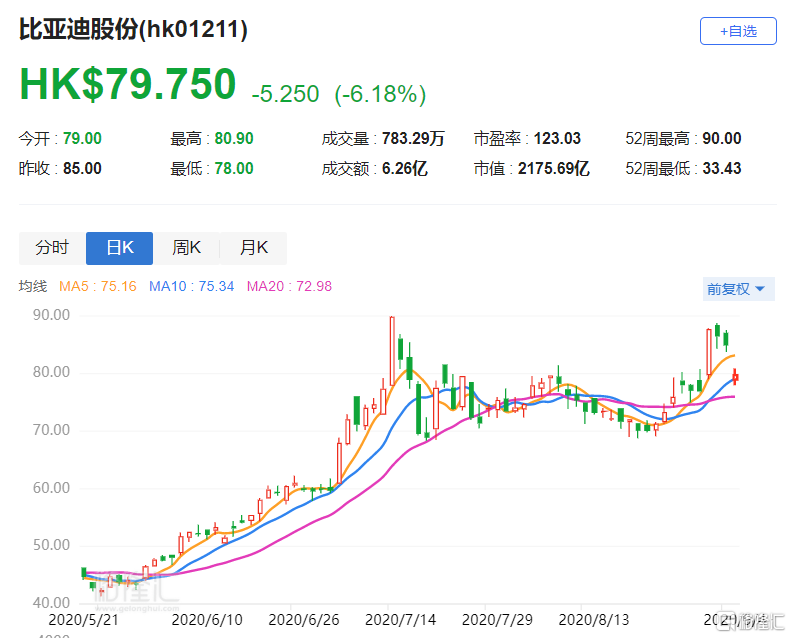Expand the 前复权 adjustment dropdown
Viewport: 791px width, 638px height.
tap(738, 289)
